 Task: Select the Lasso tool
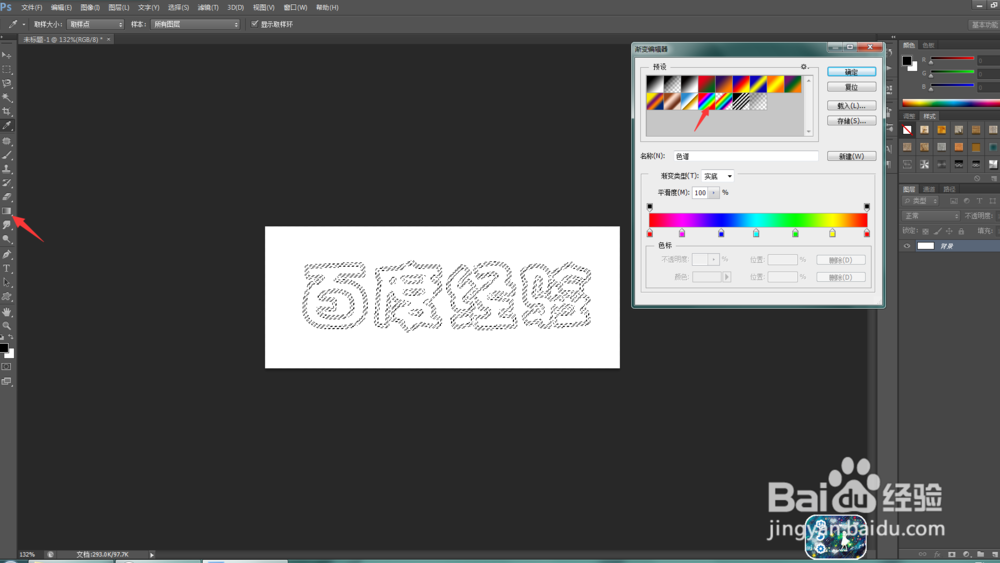pyautogui.click(x=7, y=84)
